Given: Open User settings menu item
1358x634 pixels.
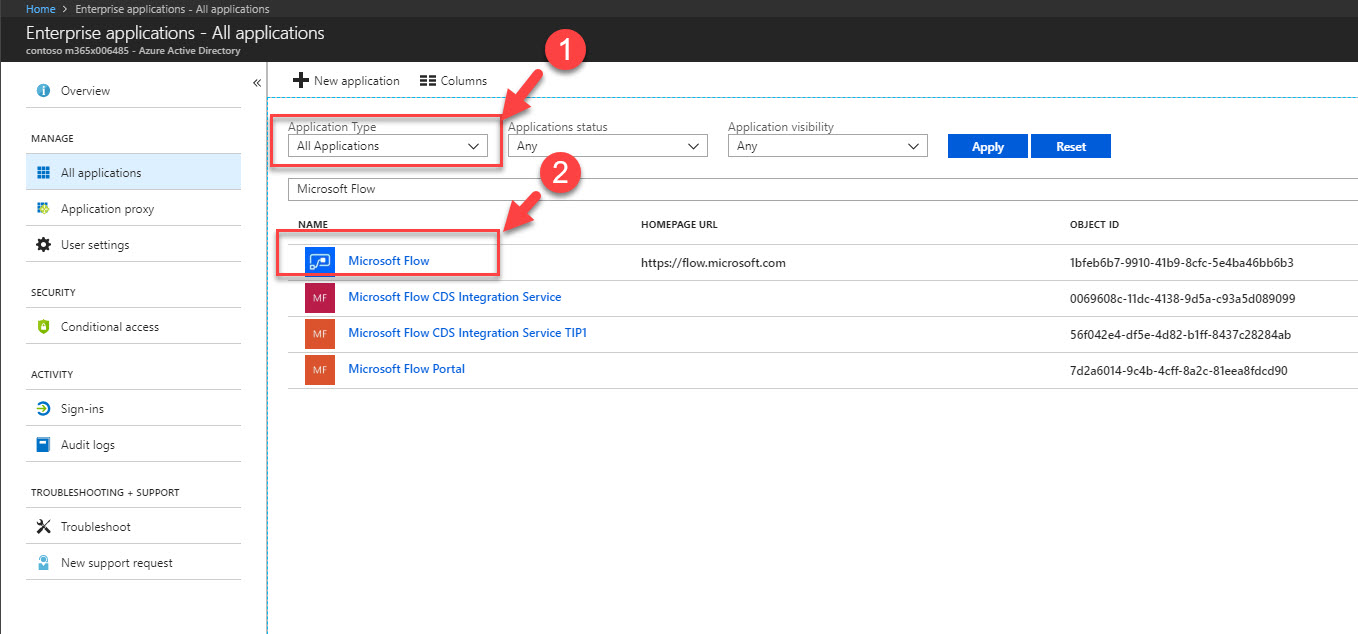Looking at the screenshot, I should pos(133,245).
